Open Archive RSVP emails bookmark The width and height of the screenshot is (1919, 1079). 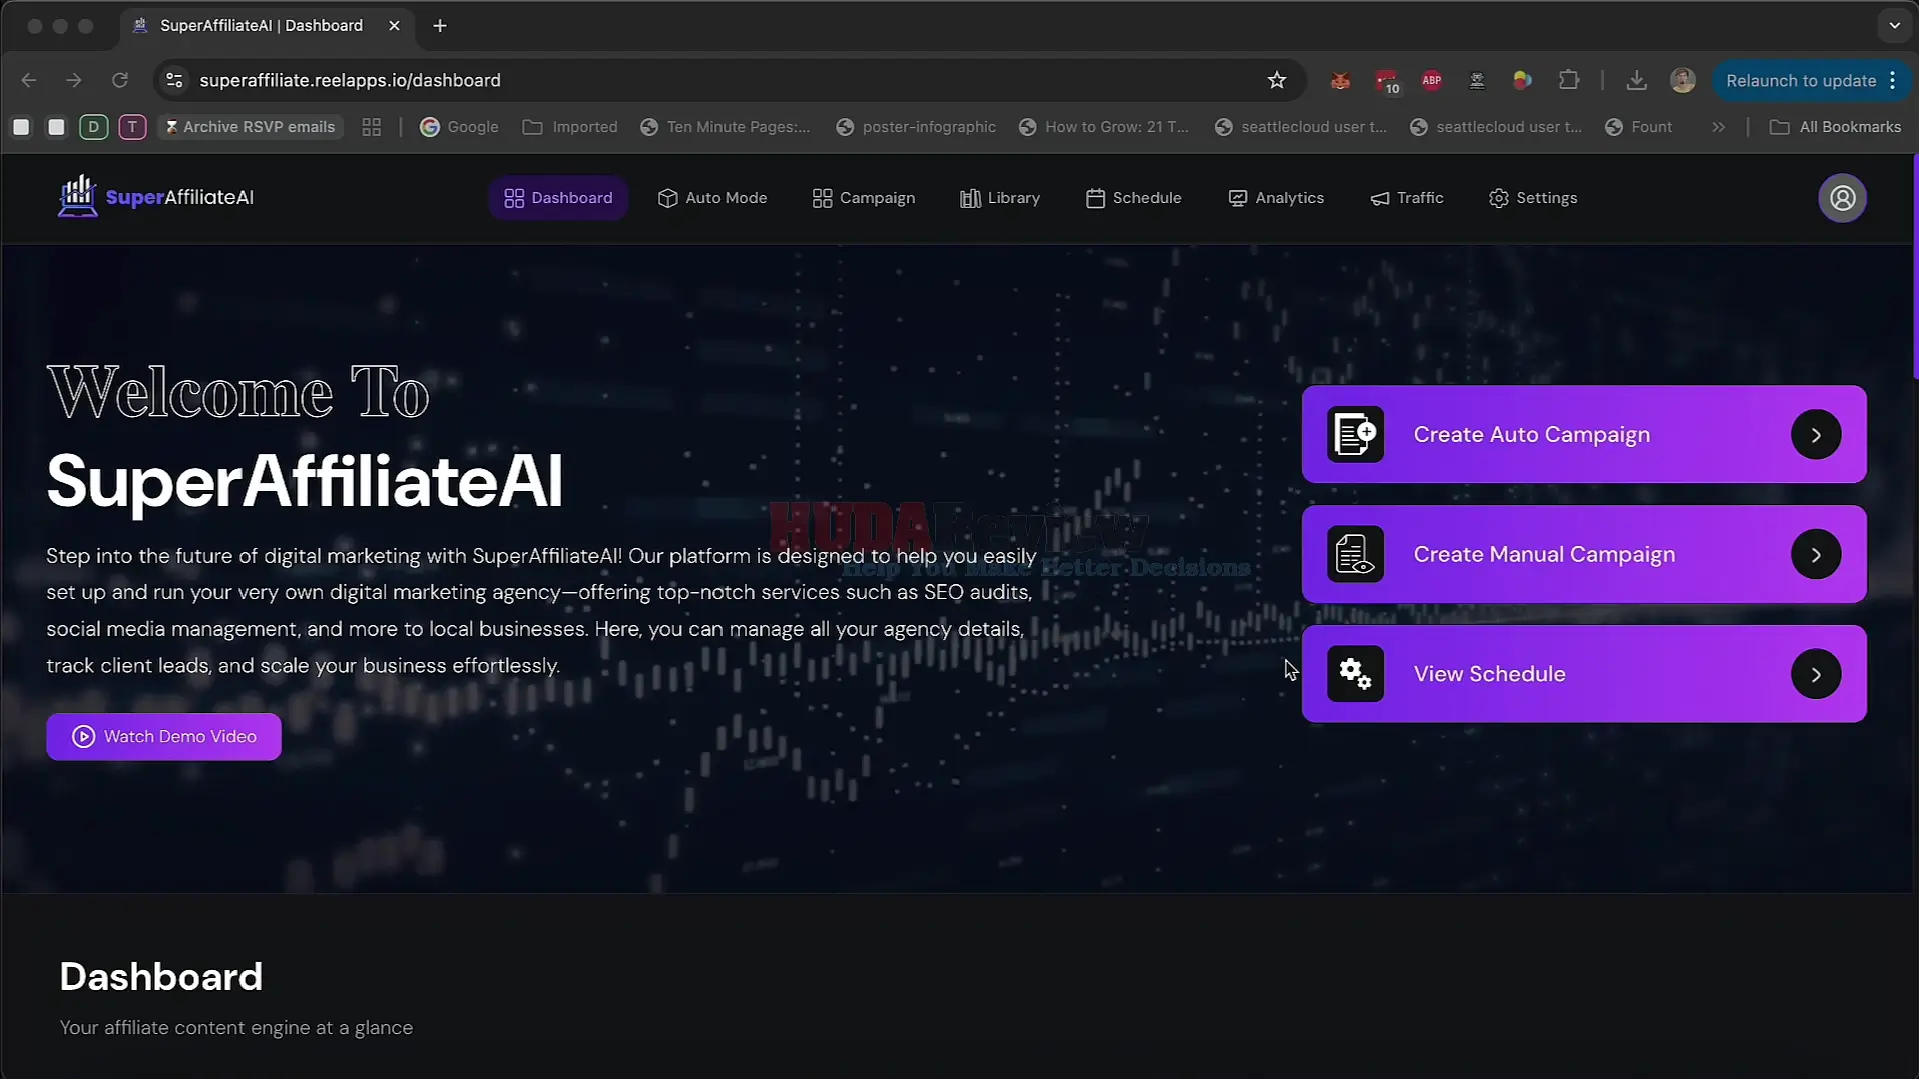click(x=250, y=127)
